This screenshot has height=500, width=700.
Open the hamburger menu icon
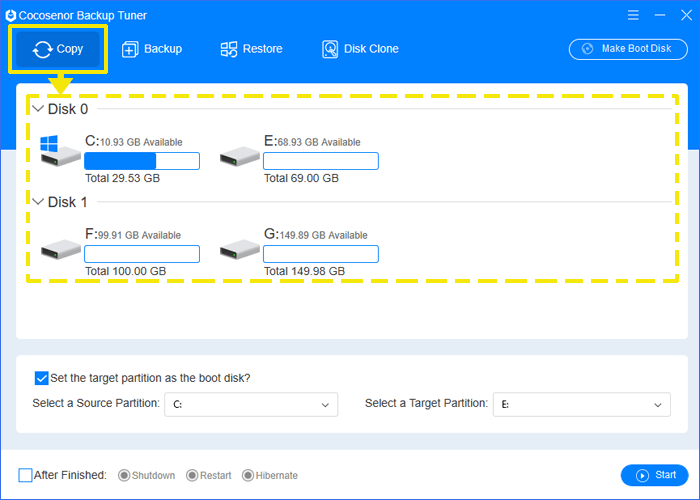click(633, 15)
